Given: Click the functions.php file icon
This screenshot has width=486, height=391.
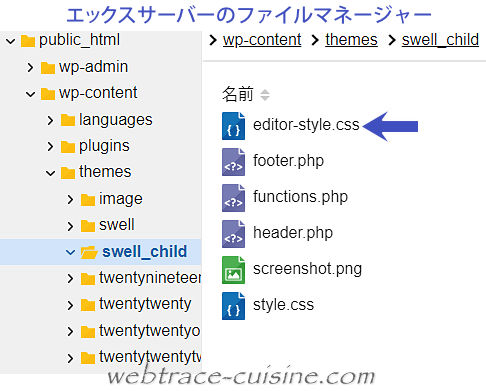Looking at the screenshot, I should click(233, 198).
